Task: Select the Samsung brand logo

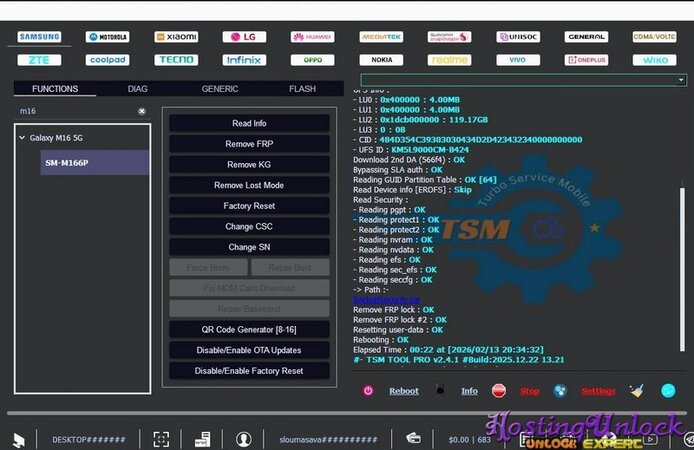Action: pos(39,37)
